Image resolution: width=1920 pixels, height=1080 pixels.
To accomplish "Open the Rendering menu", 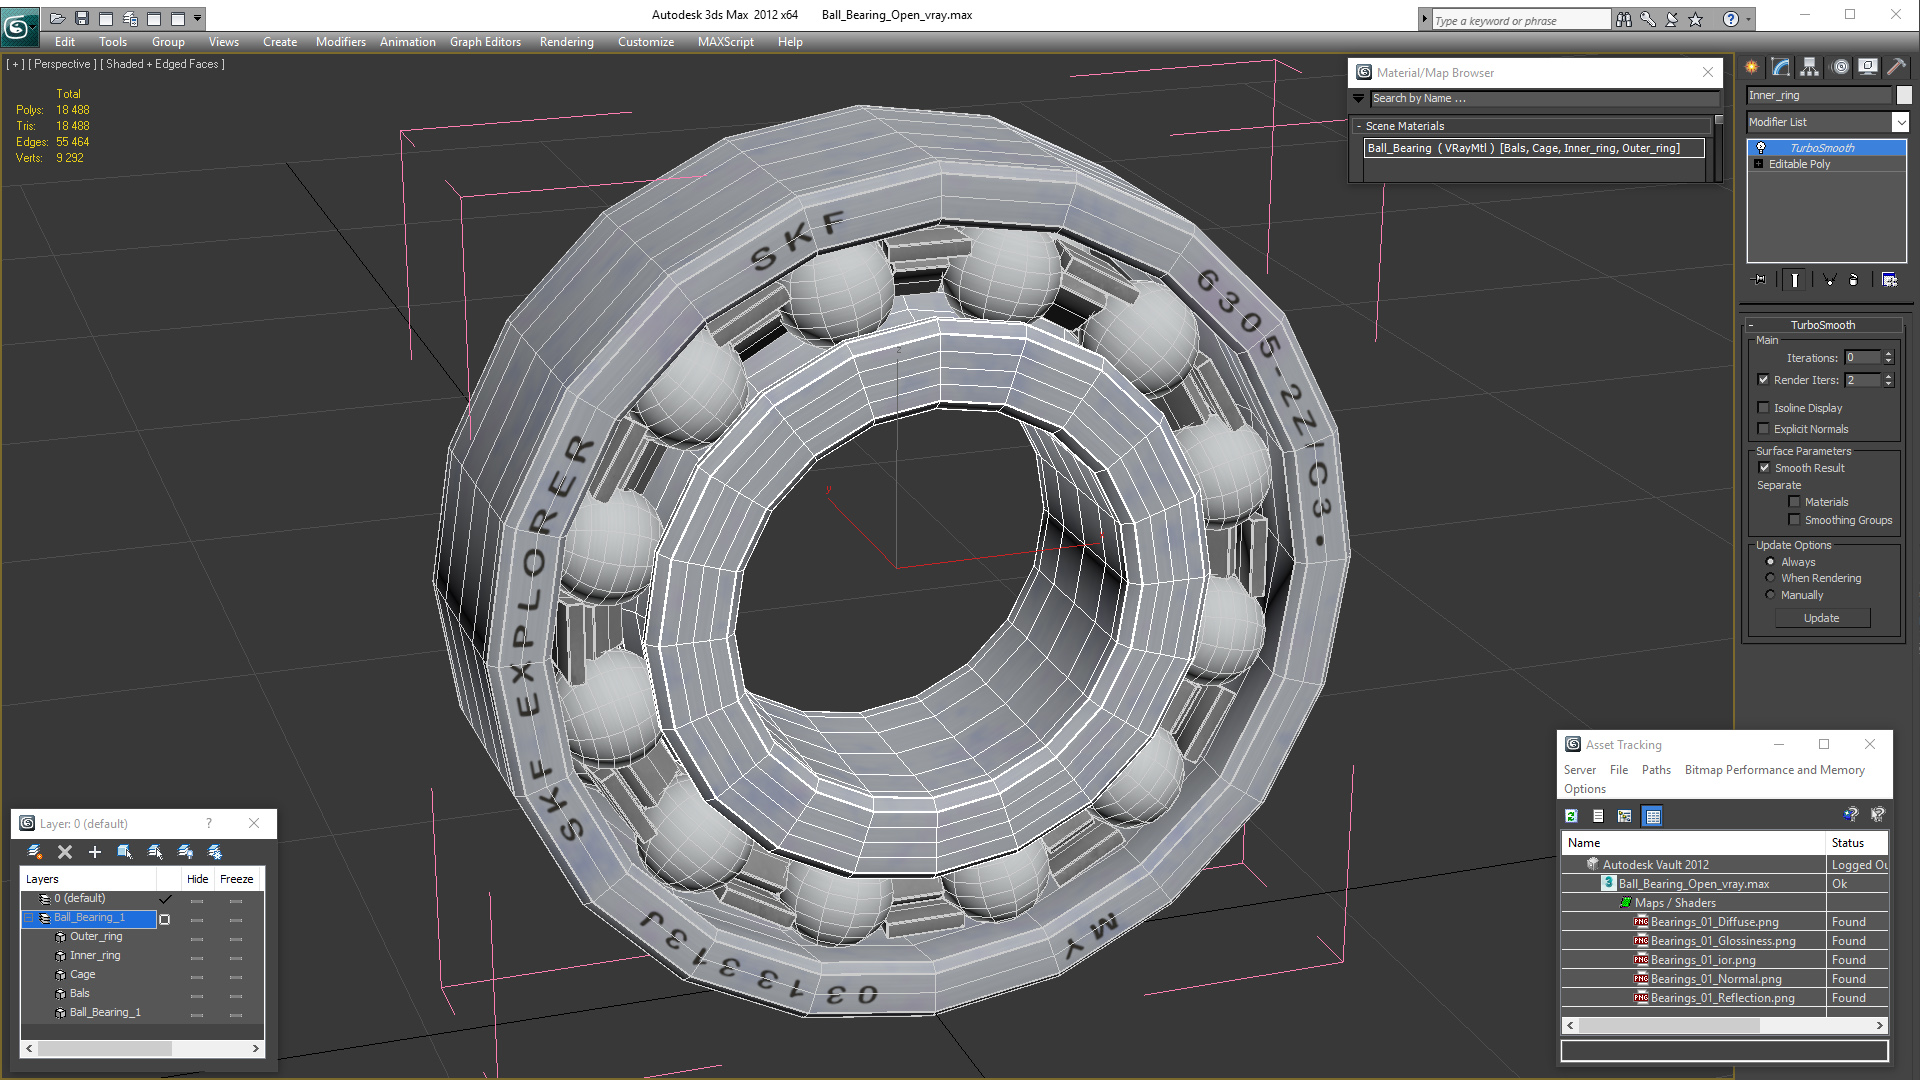I will point(566,42).
